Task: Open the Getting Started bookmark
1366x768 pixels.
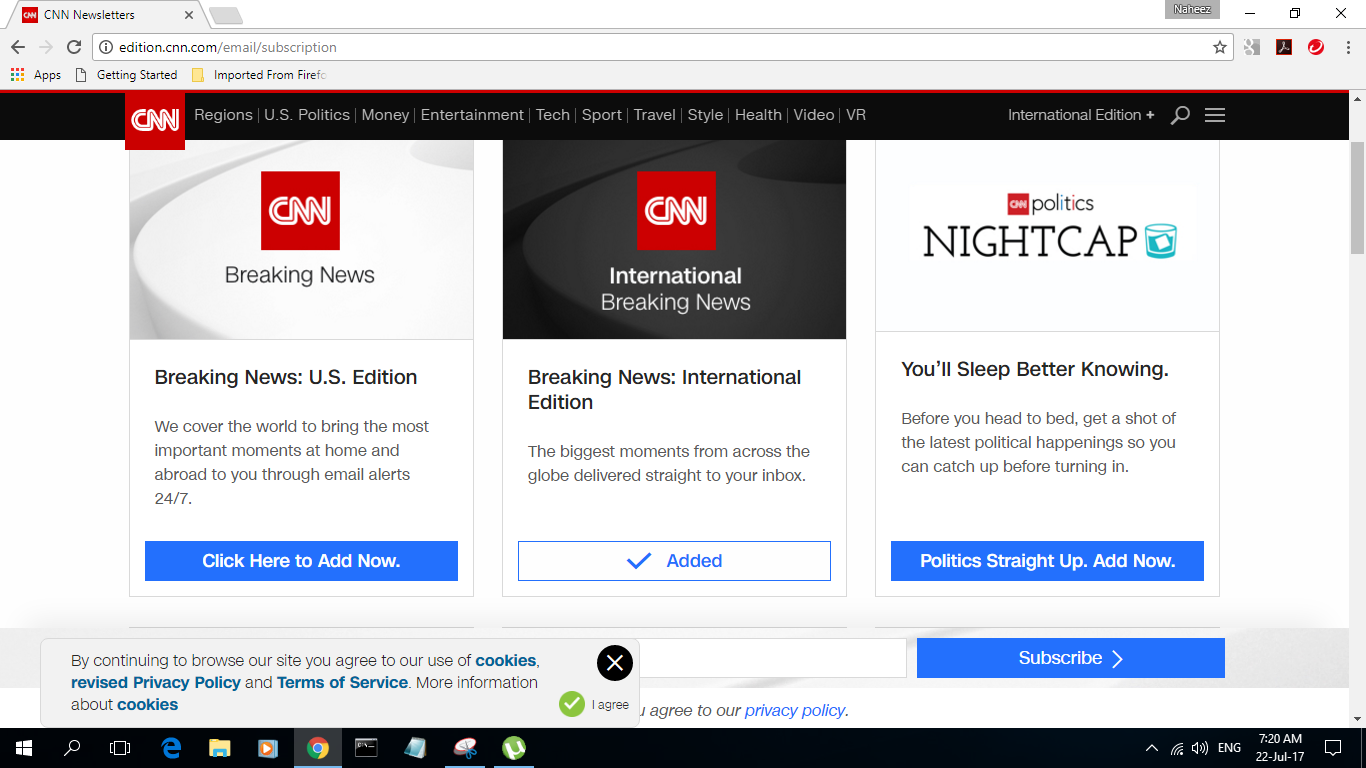Action: (127, 75)
